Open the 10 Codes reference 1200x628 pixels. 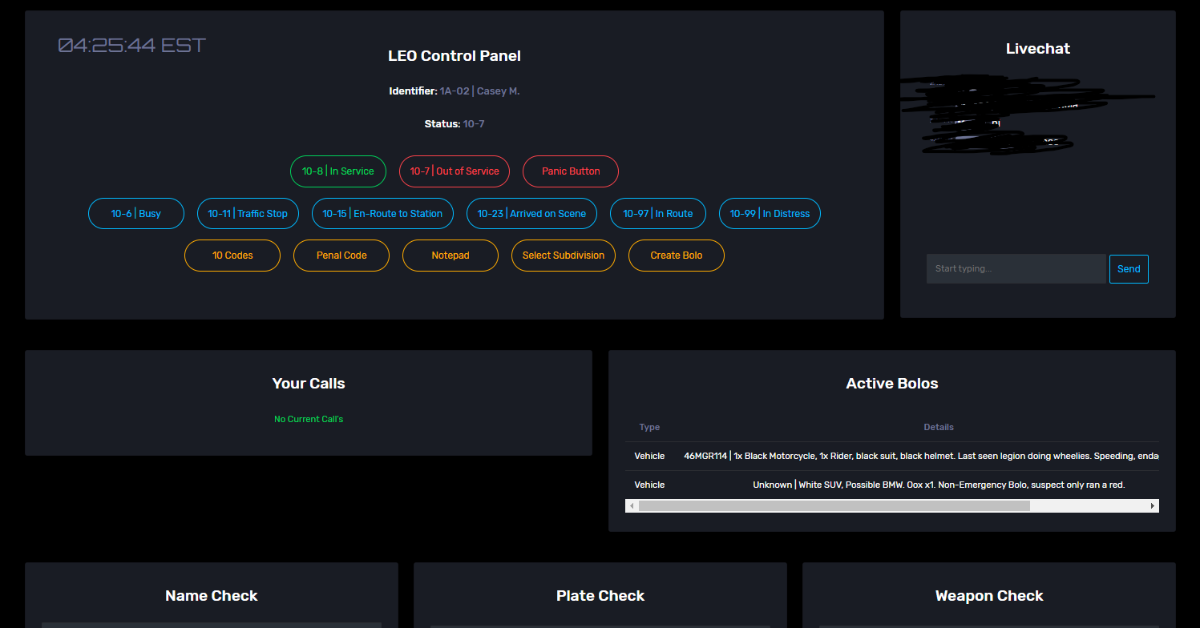coord(232,256)
